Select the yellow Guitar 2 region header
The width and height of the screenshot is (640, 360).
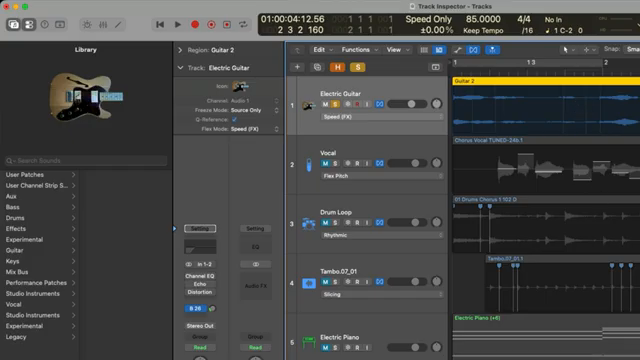click(x=546, y=81)
